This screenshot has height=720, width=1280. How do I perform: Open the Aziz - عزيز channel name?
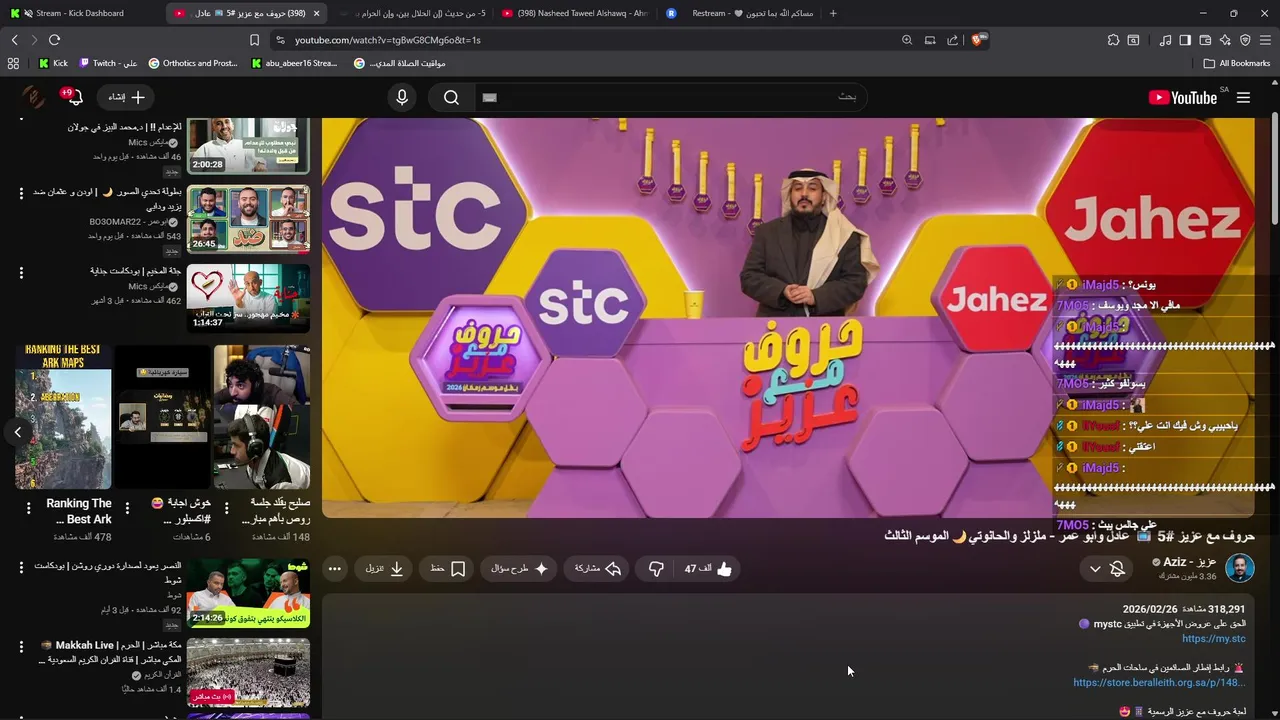(1189, 562)
